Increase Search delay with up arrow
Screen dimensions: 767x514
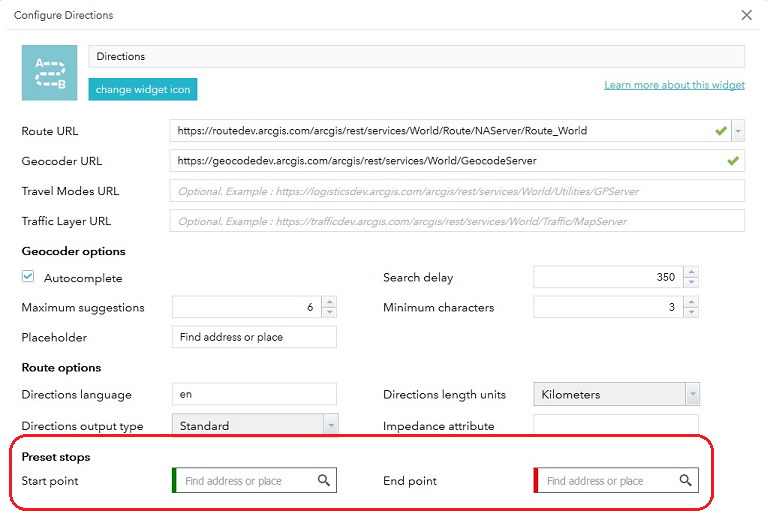[691, 272]
